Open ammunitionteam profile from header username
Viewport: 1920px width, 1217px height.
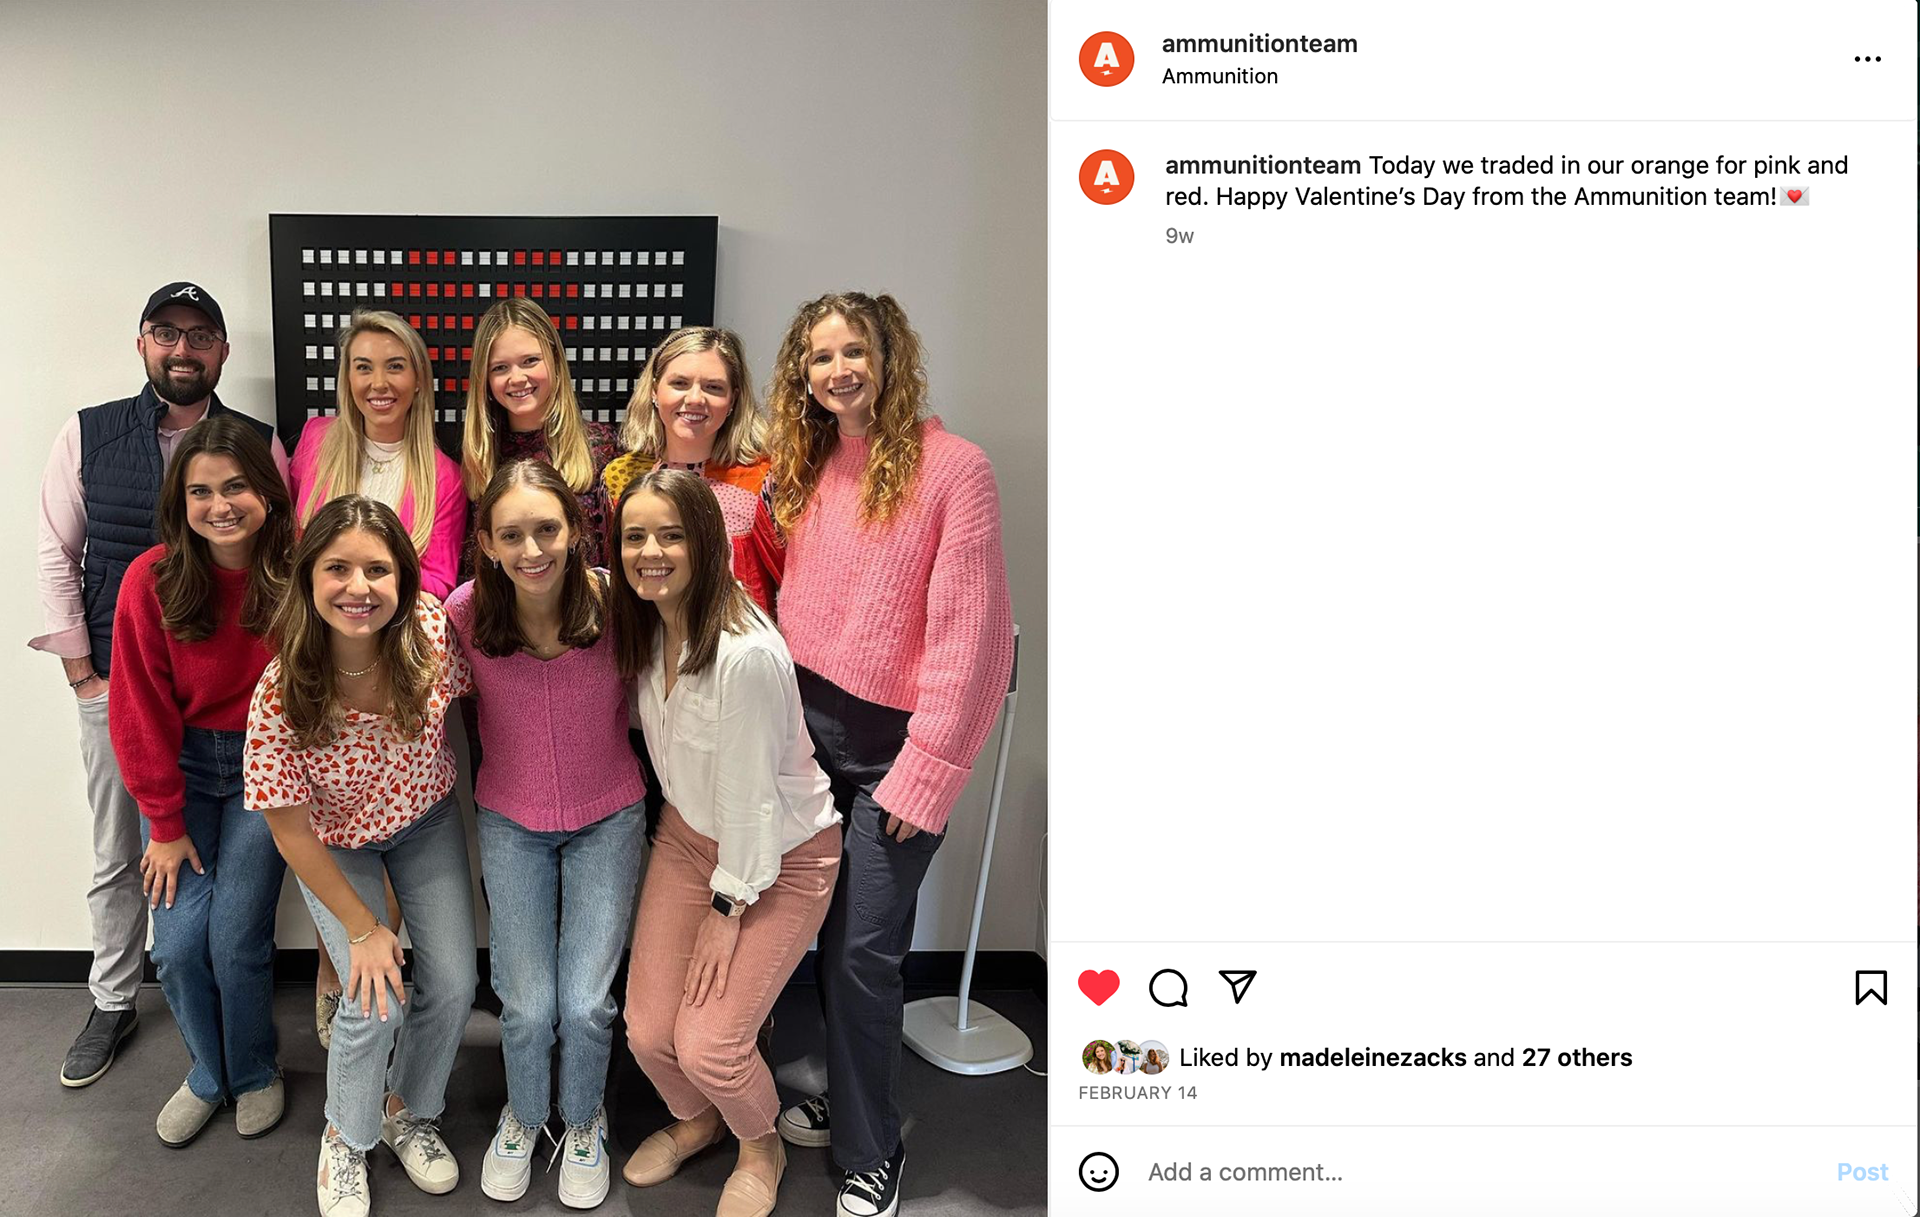click(x=1259, y=44)
